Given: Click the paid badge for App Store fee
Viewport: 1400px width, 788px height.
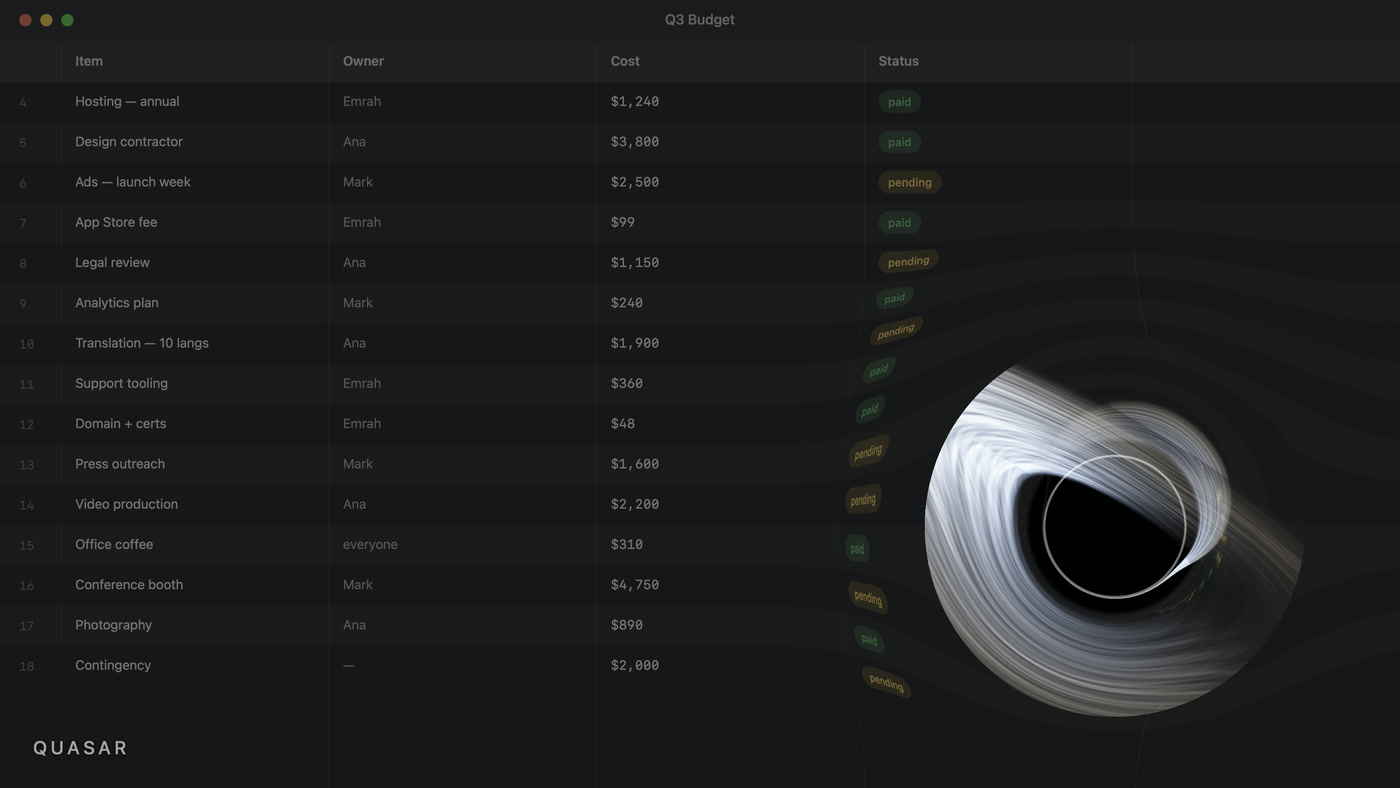Looking at the screenshot, I should click(900, 222).
